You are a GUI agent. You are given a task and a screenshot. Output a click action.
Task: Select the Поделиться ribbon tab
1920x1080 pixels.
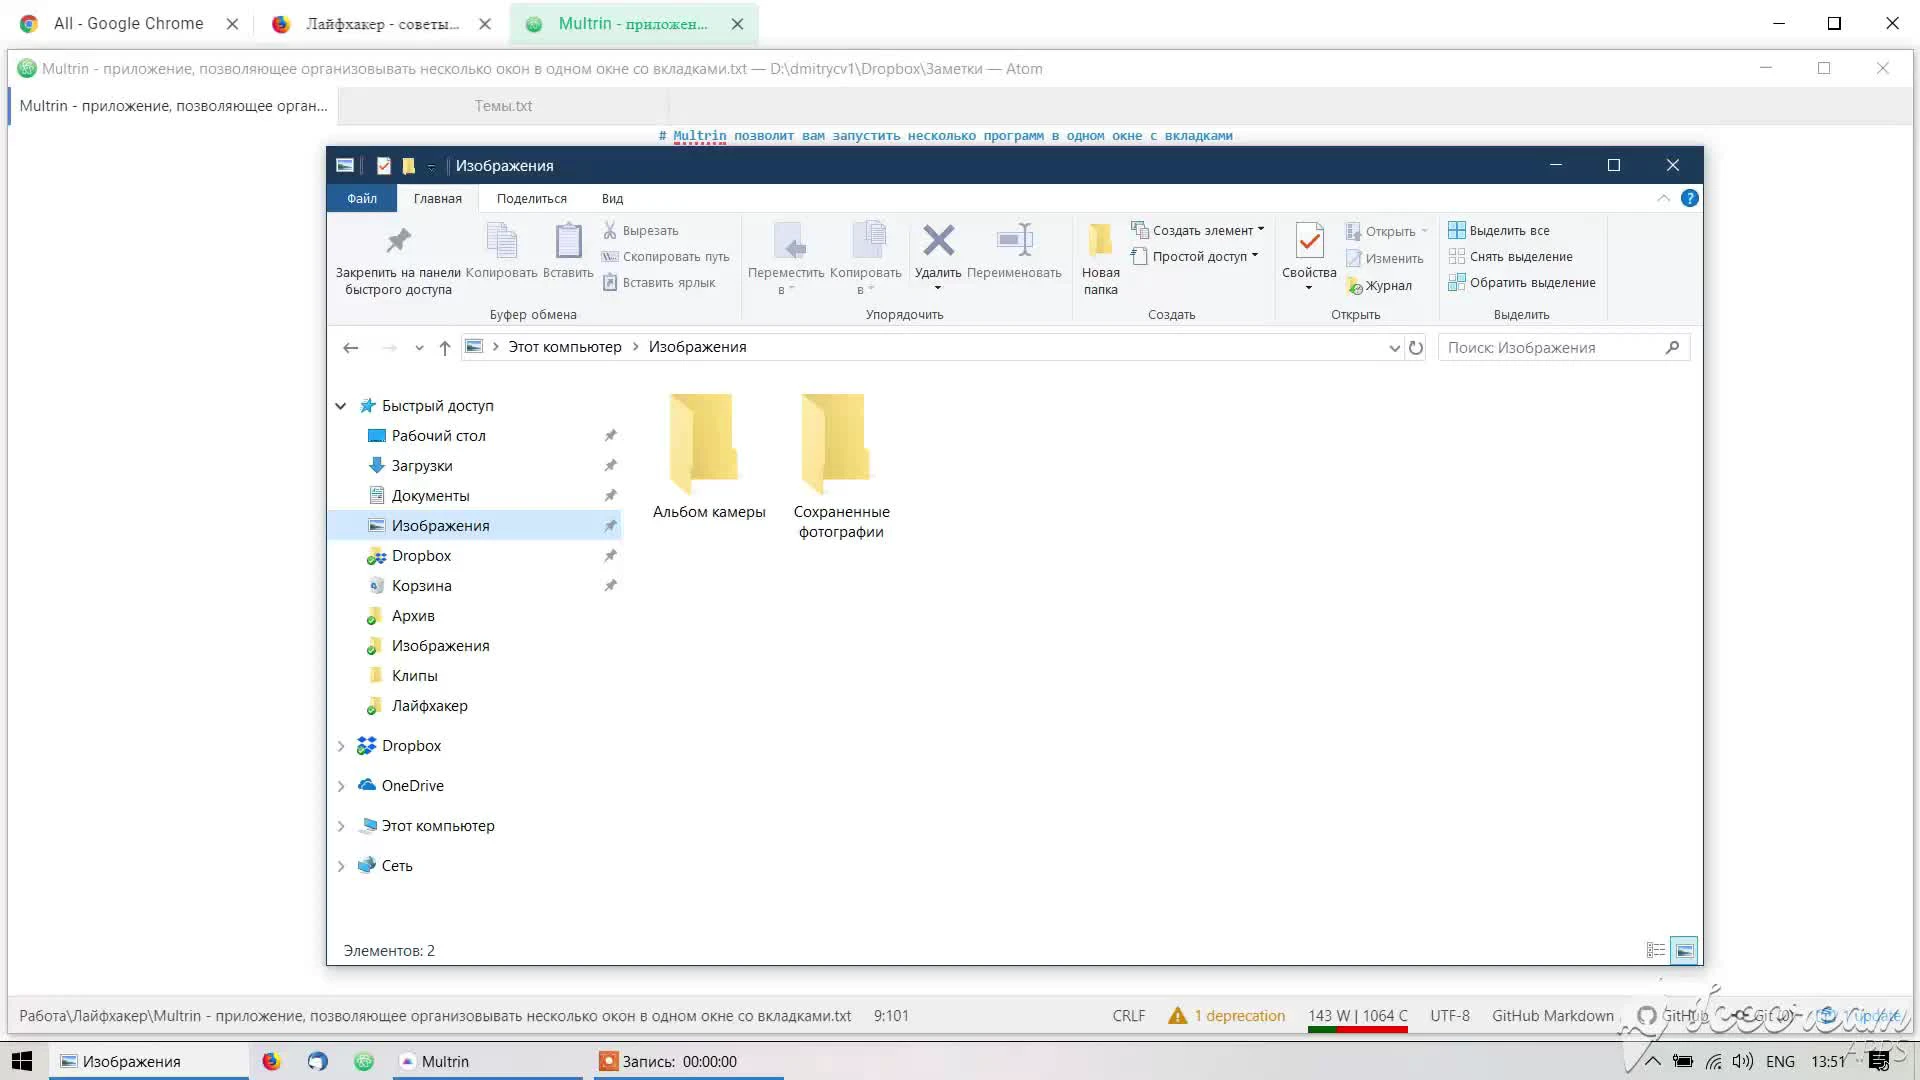tap(532, 199)
